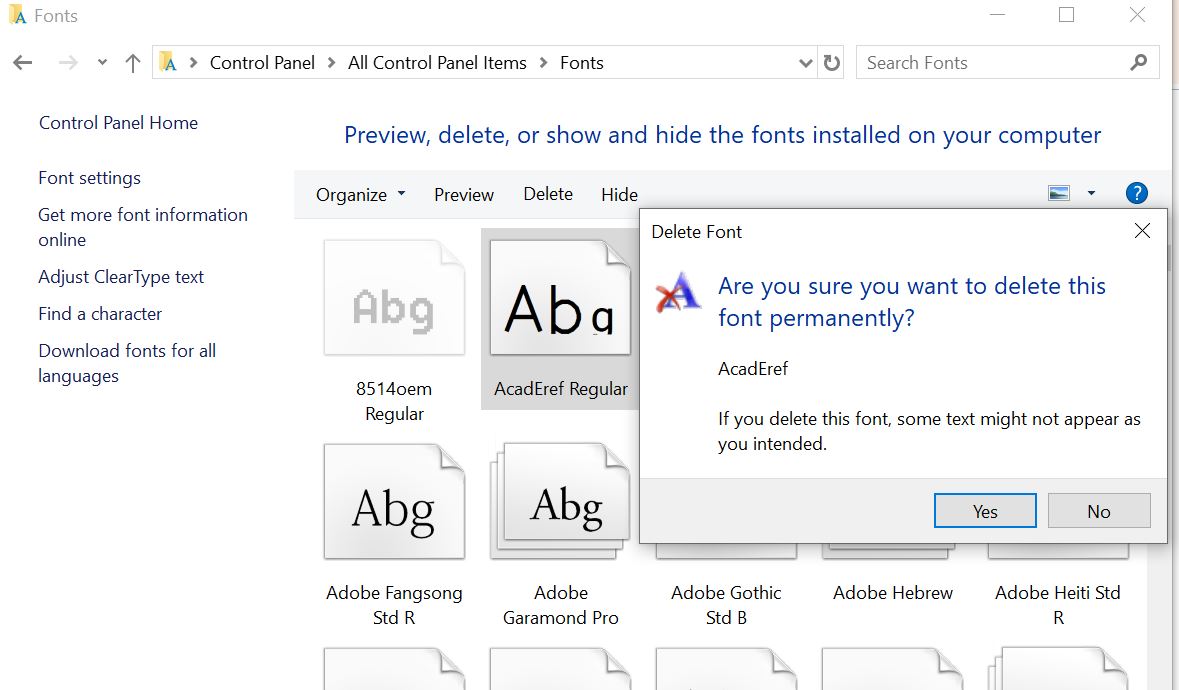Click the search magnifier icon
Viewport: 1179px width, 690px height.
point(1139,62)
